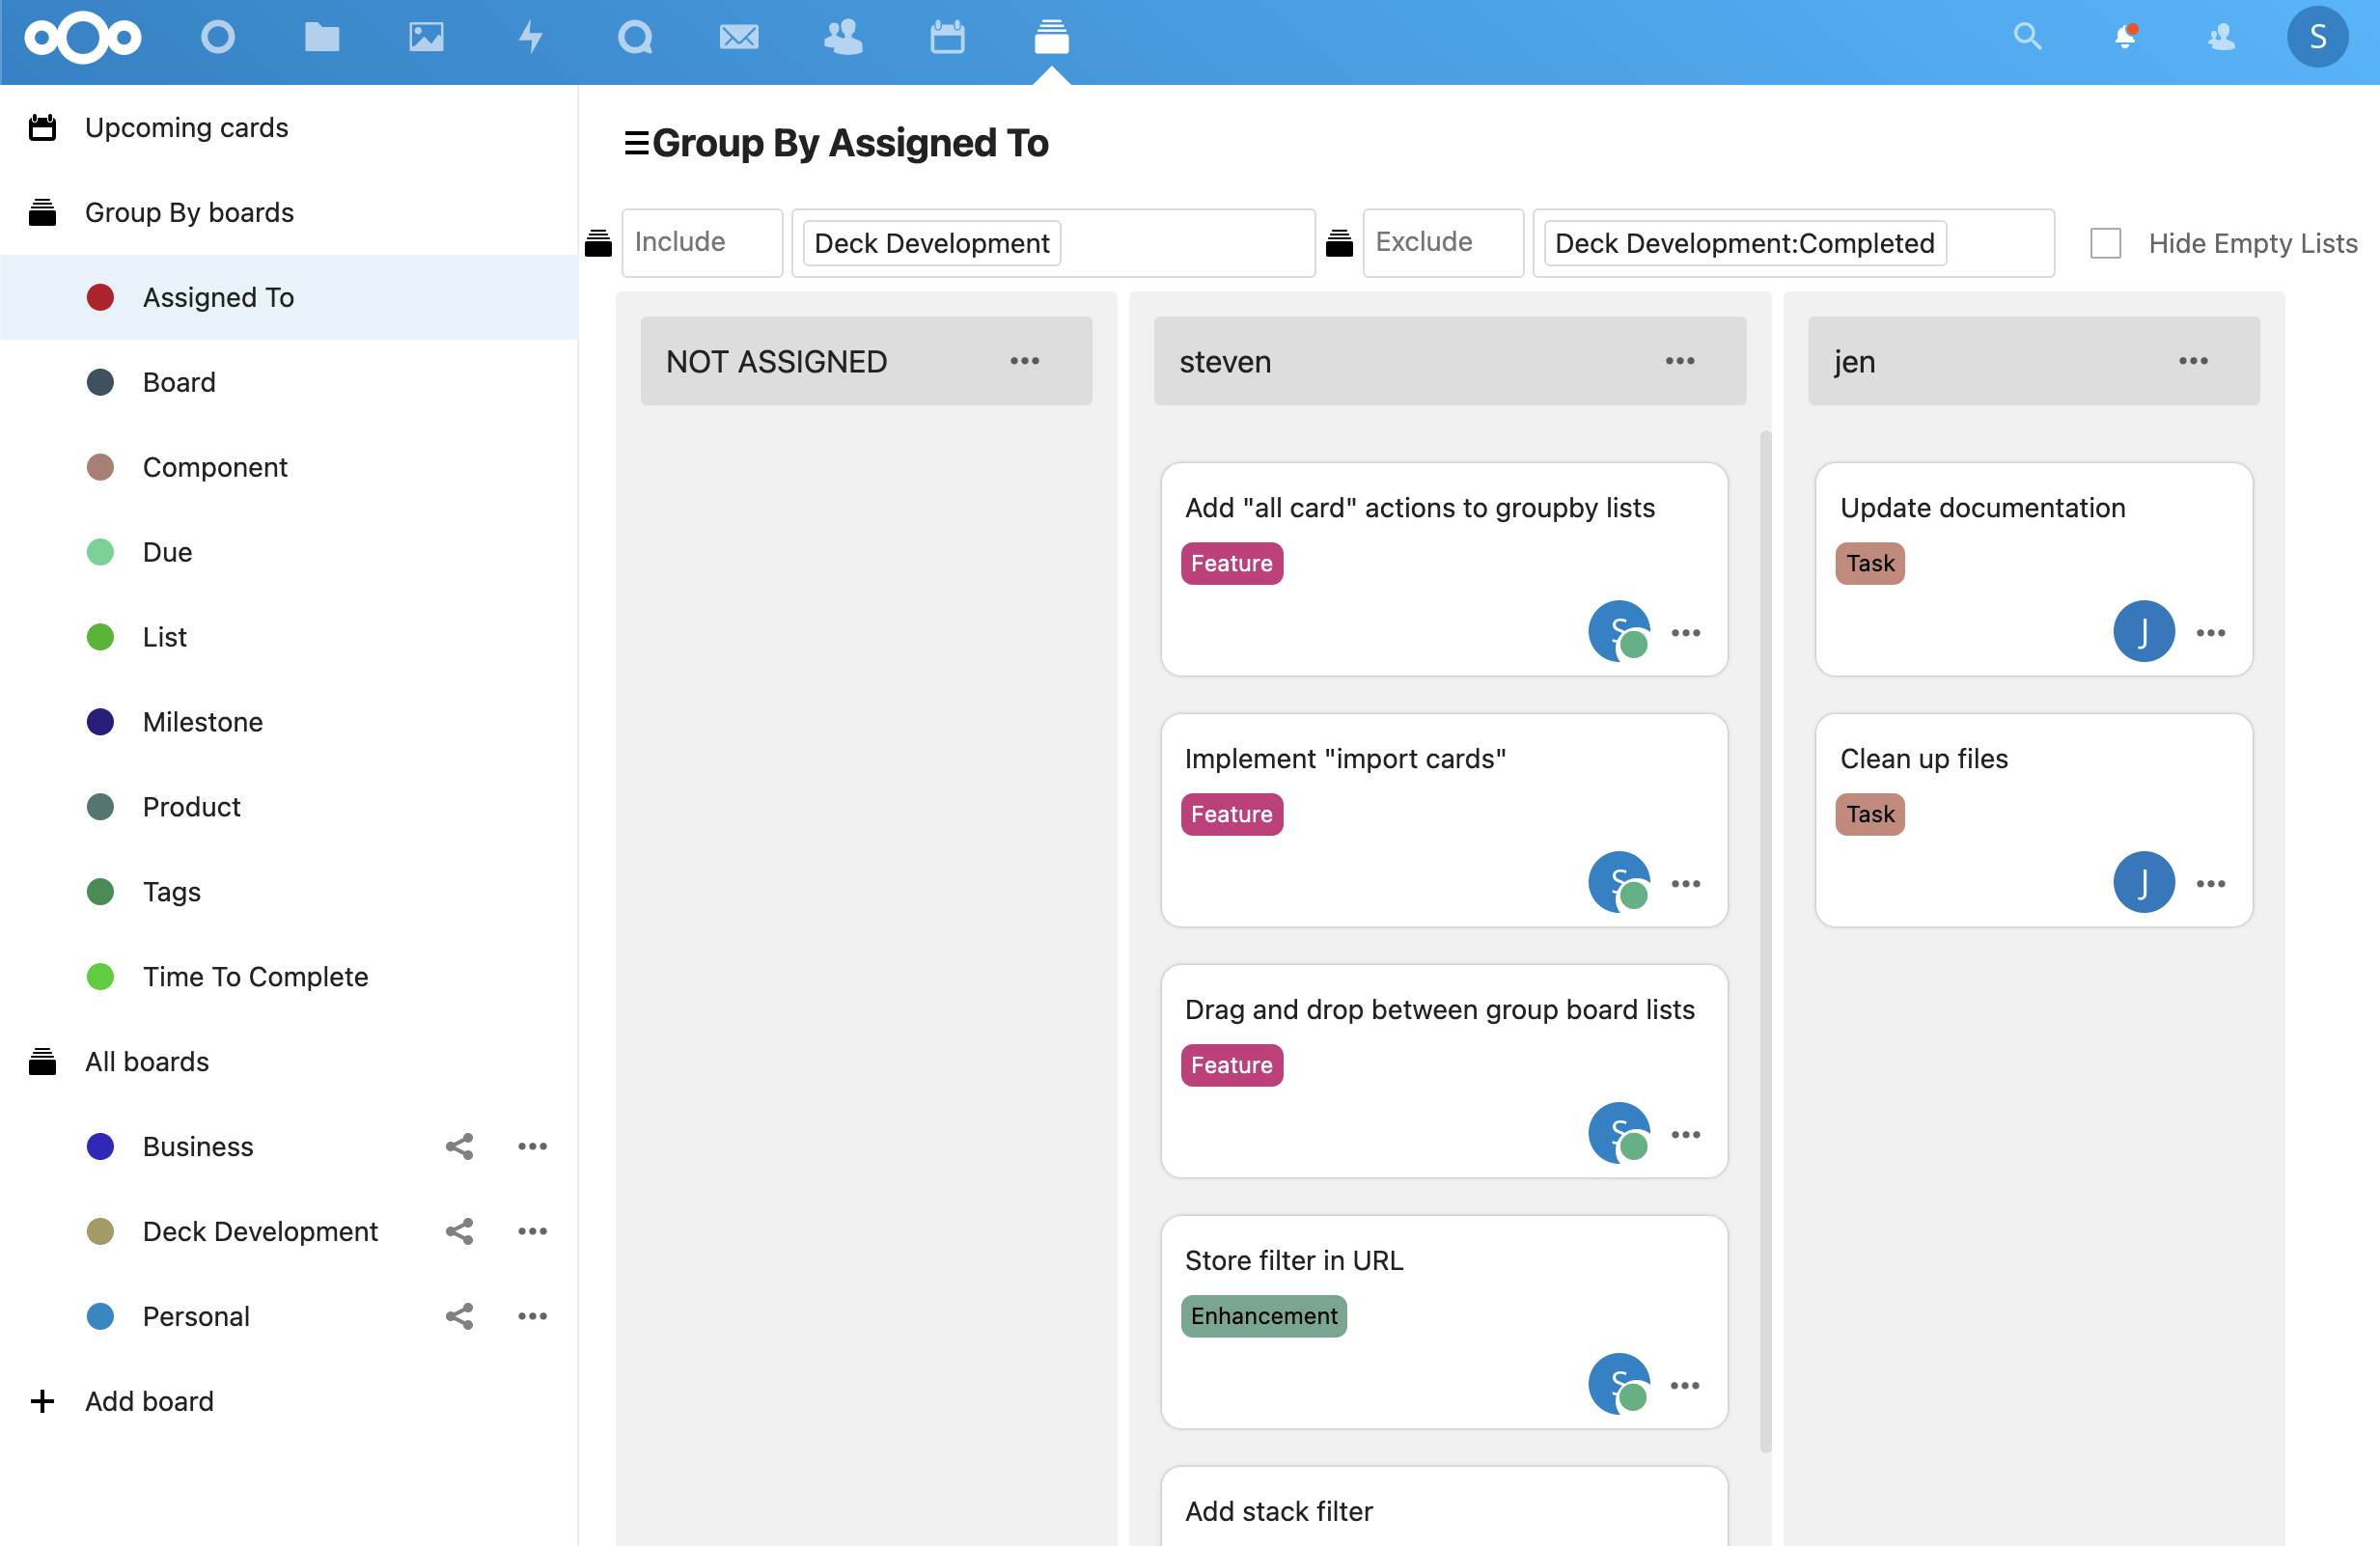Open the three-dot menu on jen list
The width and height of the screenshot is (2380, 1546).
[x=2193, y=361]
